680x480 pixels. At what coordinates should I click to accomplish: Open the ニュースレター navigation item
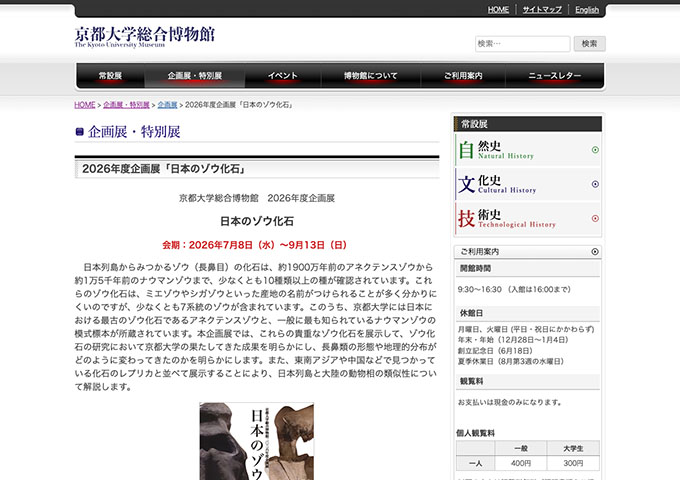pos(555,76)
